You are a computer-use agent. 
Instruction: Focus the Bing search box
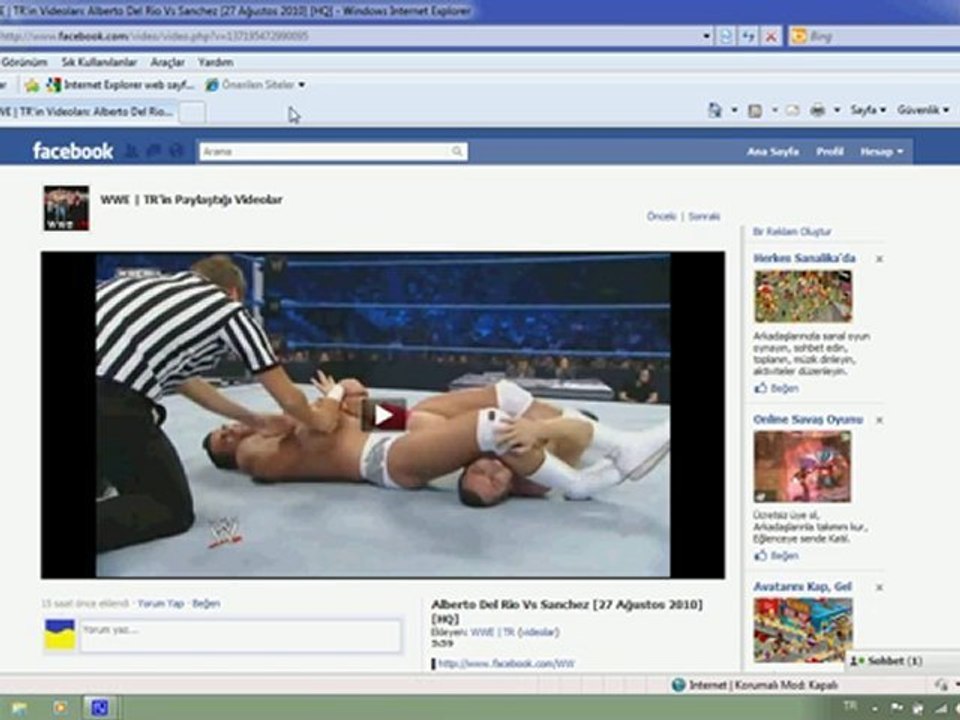pos(882,37)
